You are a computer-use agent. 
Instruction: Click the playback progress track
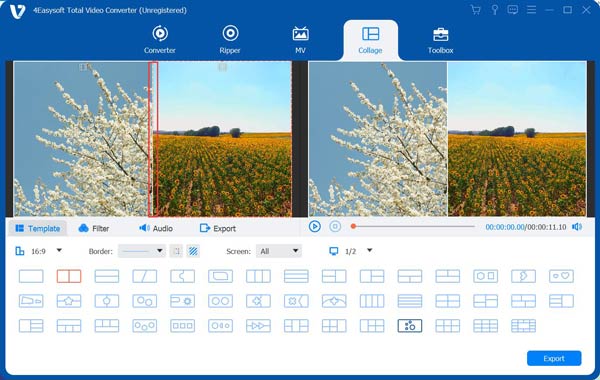(x=412, y=227)
